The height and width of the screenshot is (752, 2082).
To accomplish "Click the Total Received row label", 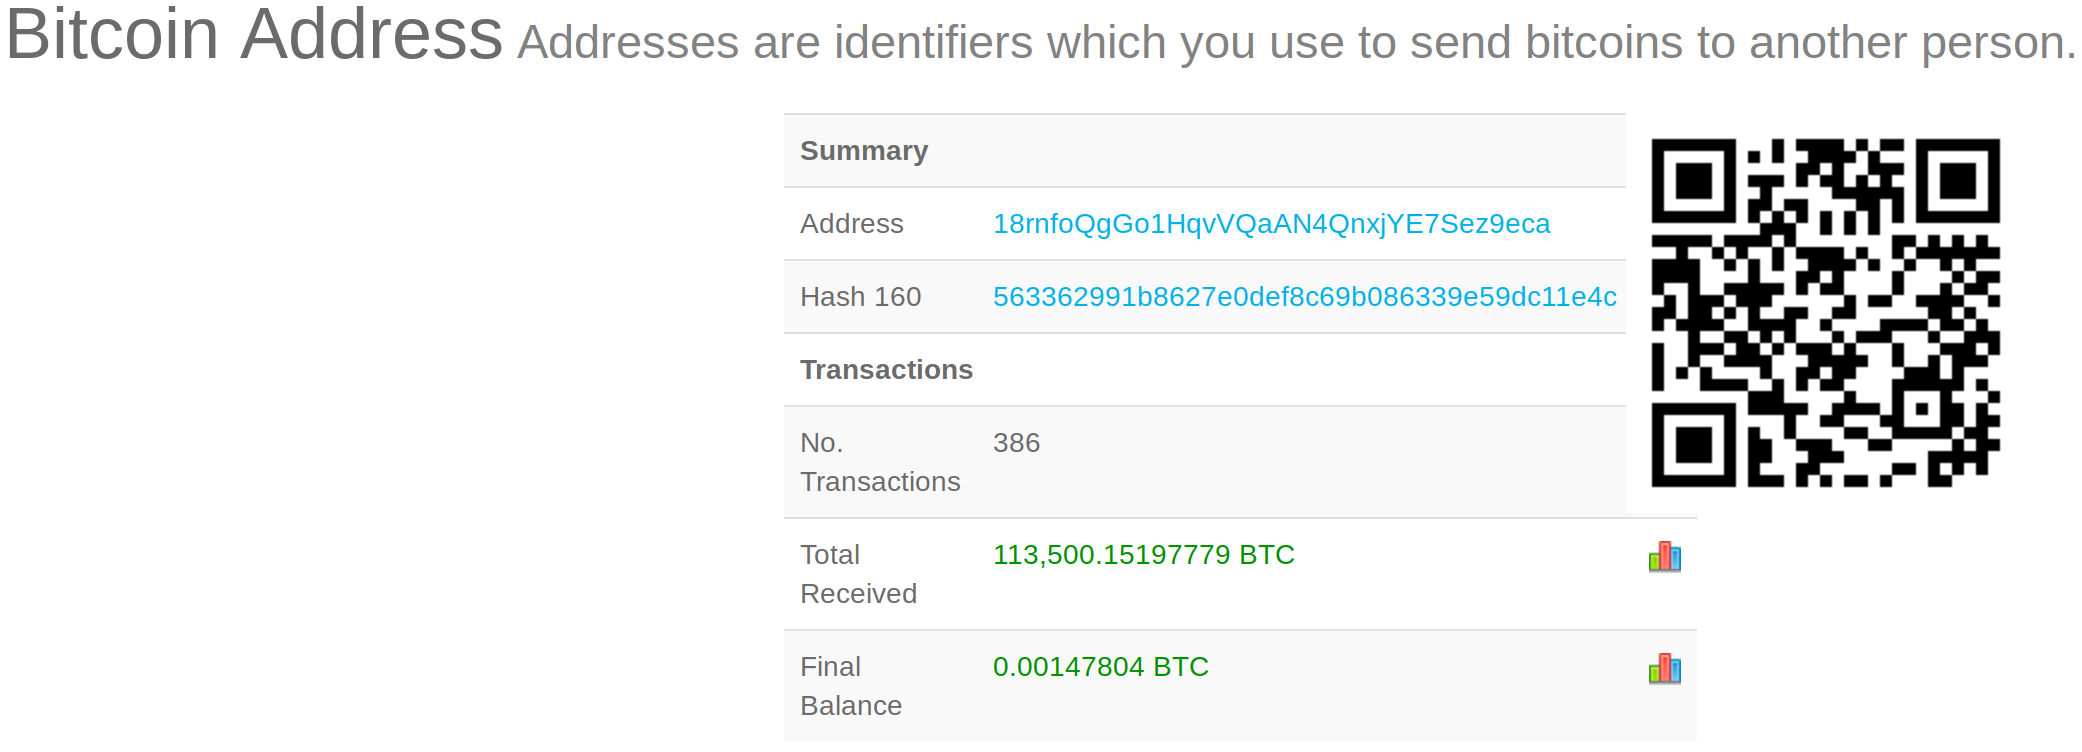I will pos(858,574).
